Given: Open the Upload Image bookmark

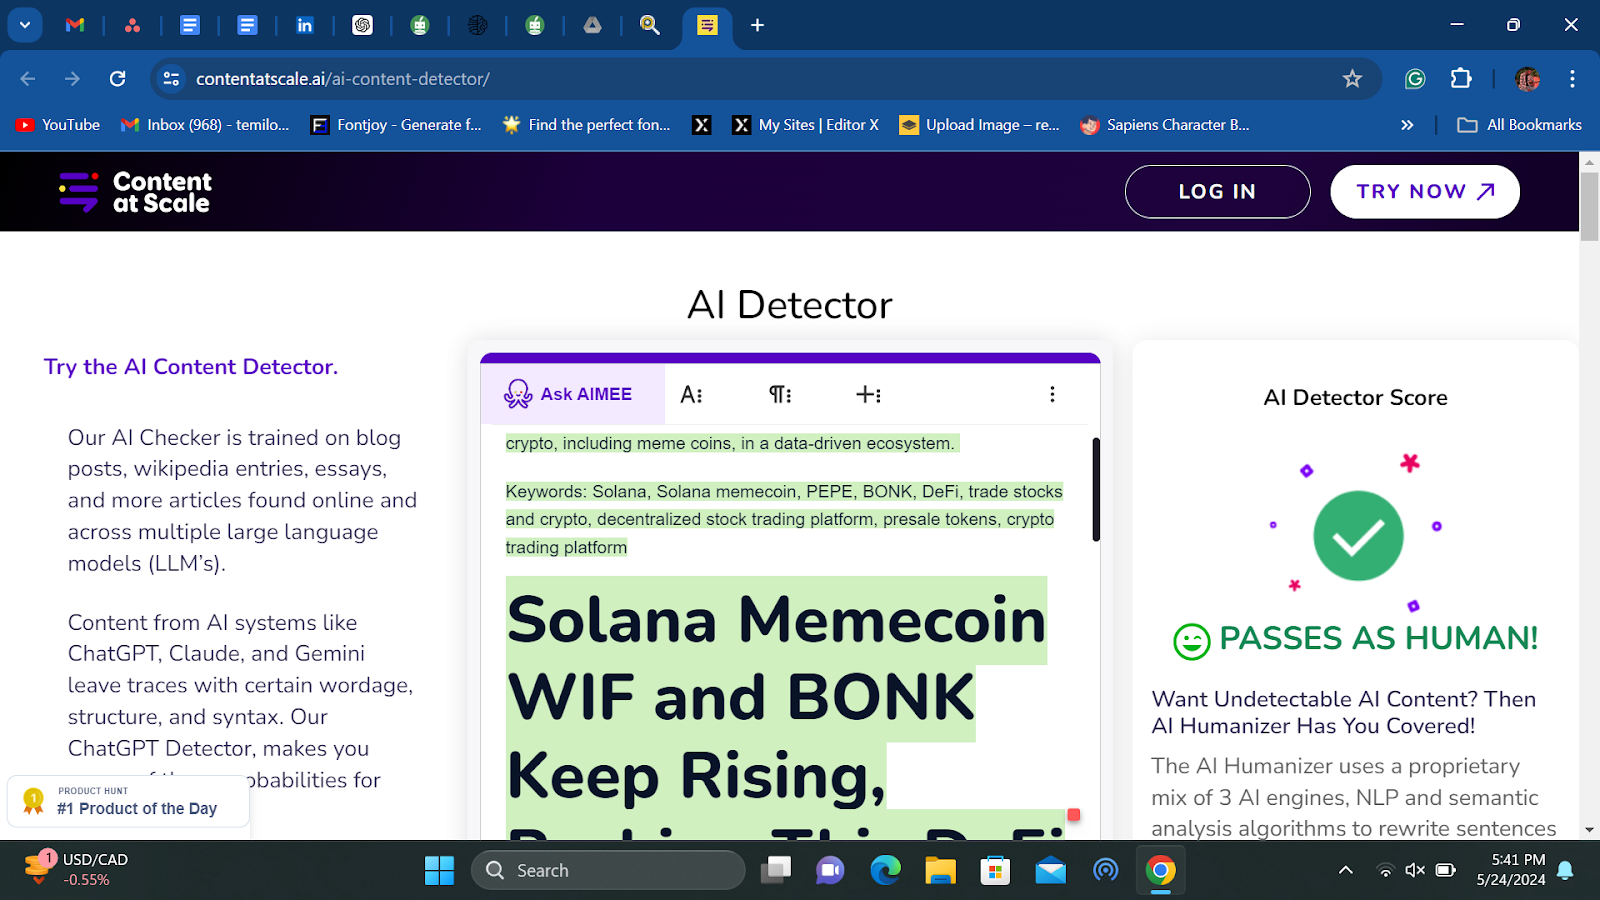Looking at the screenshot, I should pos(980,125).
